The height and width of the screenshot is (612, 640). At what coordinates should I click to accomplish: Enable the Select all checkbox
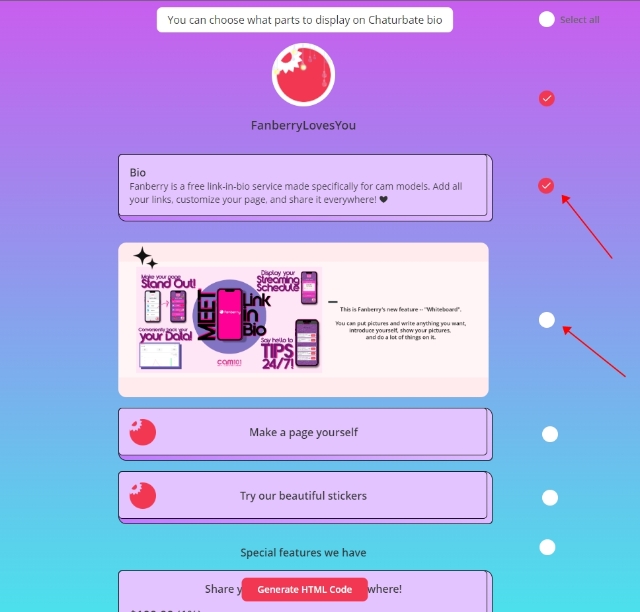coord(546,19)
